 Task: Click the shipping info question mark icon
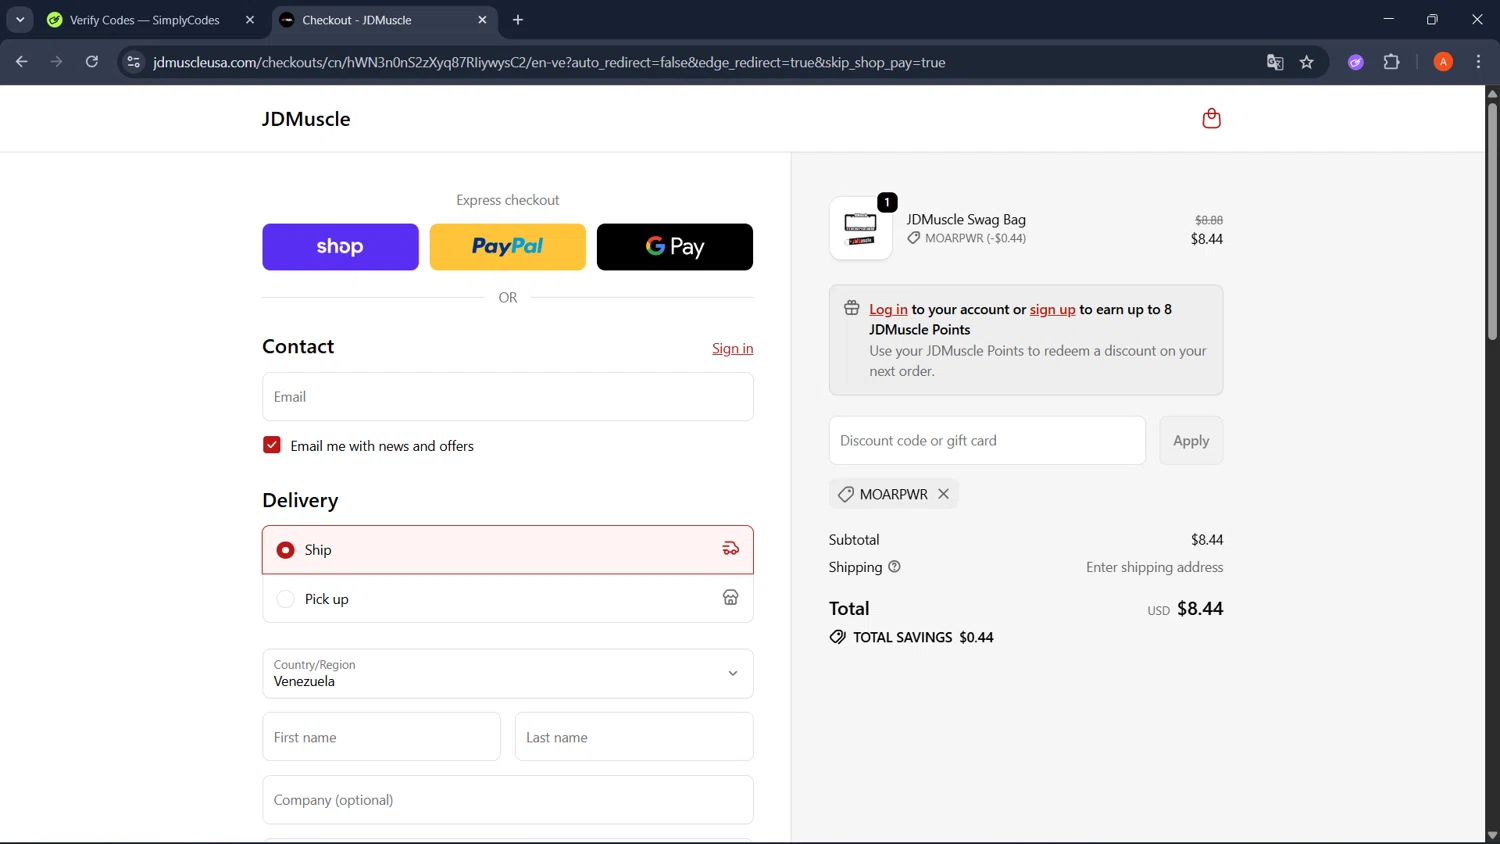[894, 567]
